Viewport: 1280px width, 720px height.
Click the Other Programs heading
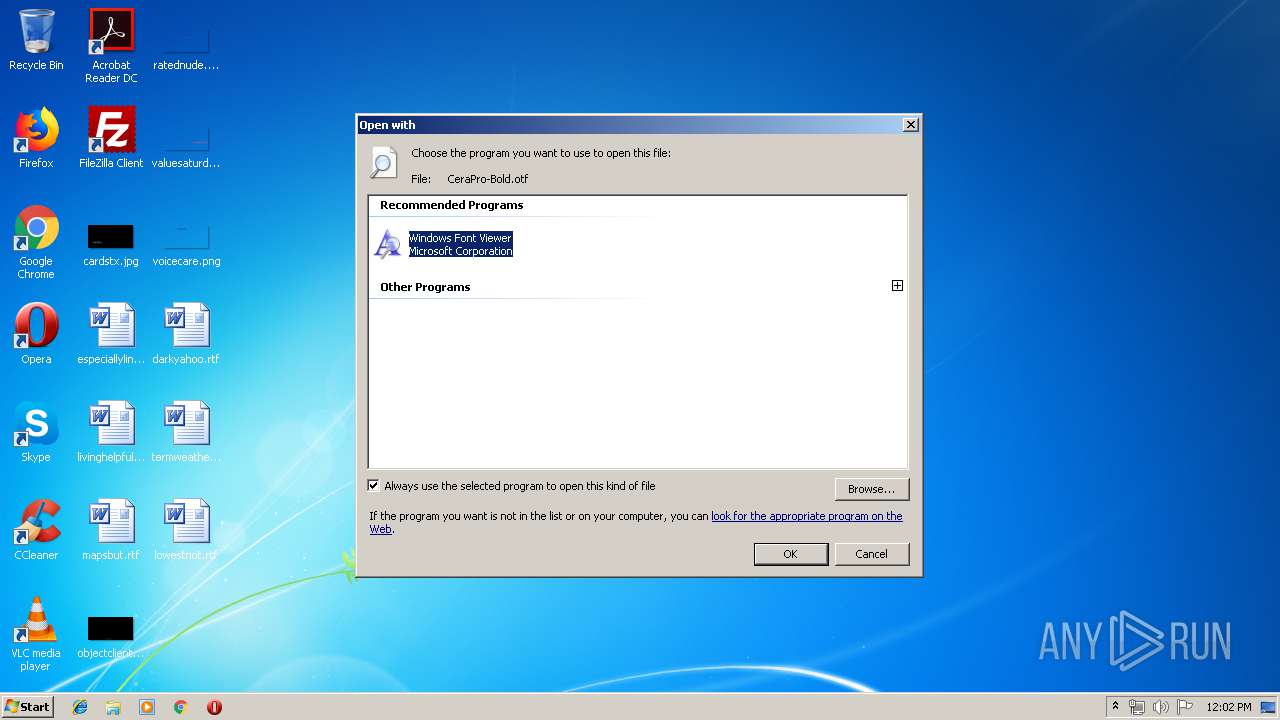pos(425,287)
